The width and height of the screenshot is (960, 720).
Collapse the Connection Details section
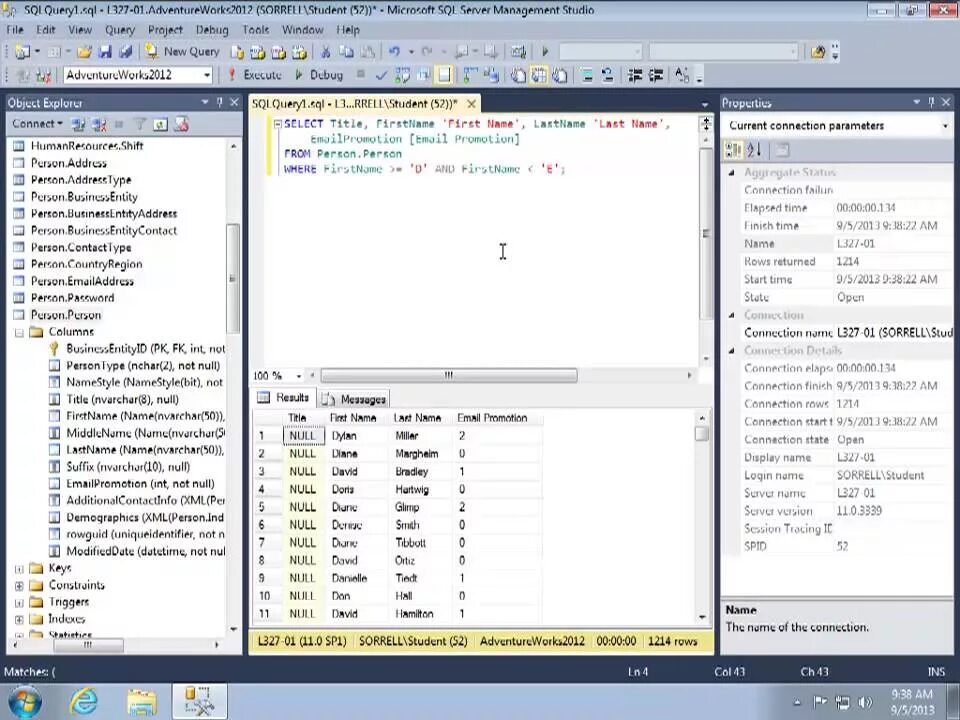pyautogui.click(x=731, y=351)
